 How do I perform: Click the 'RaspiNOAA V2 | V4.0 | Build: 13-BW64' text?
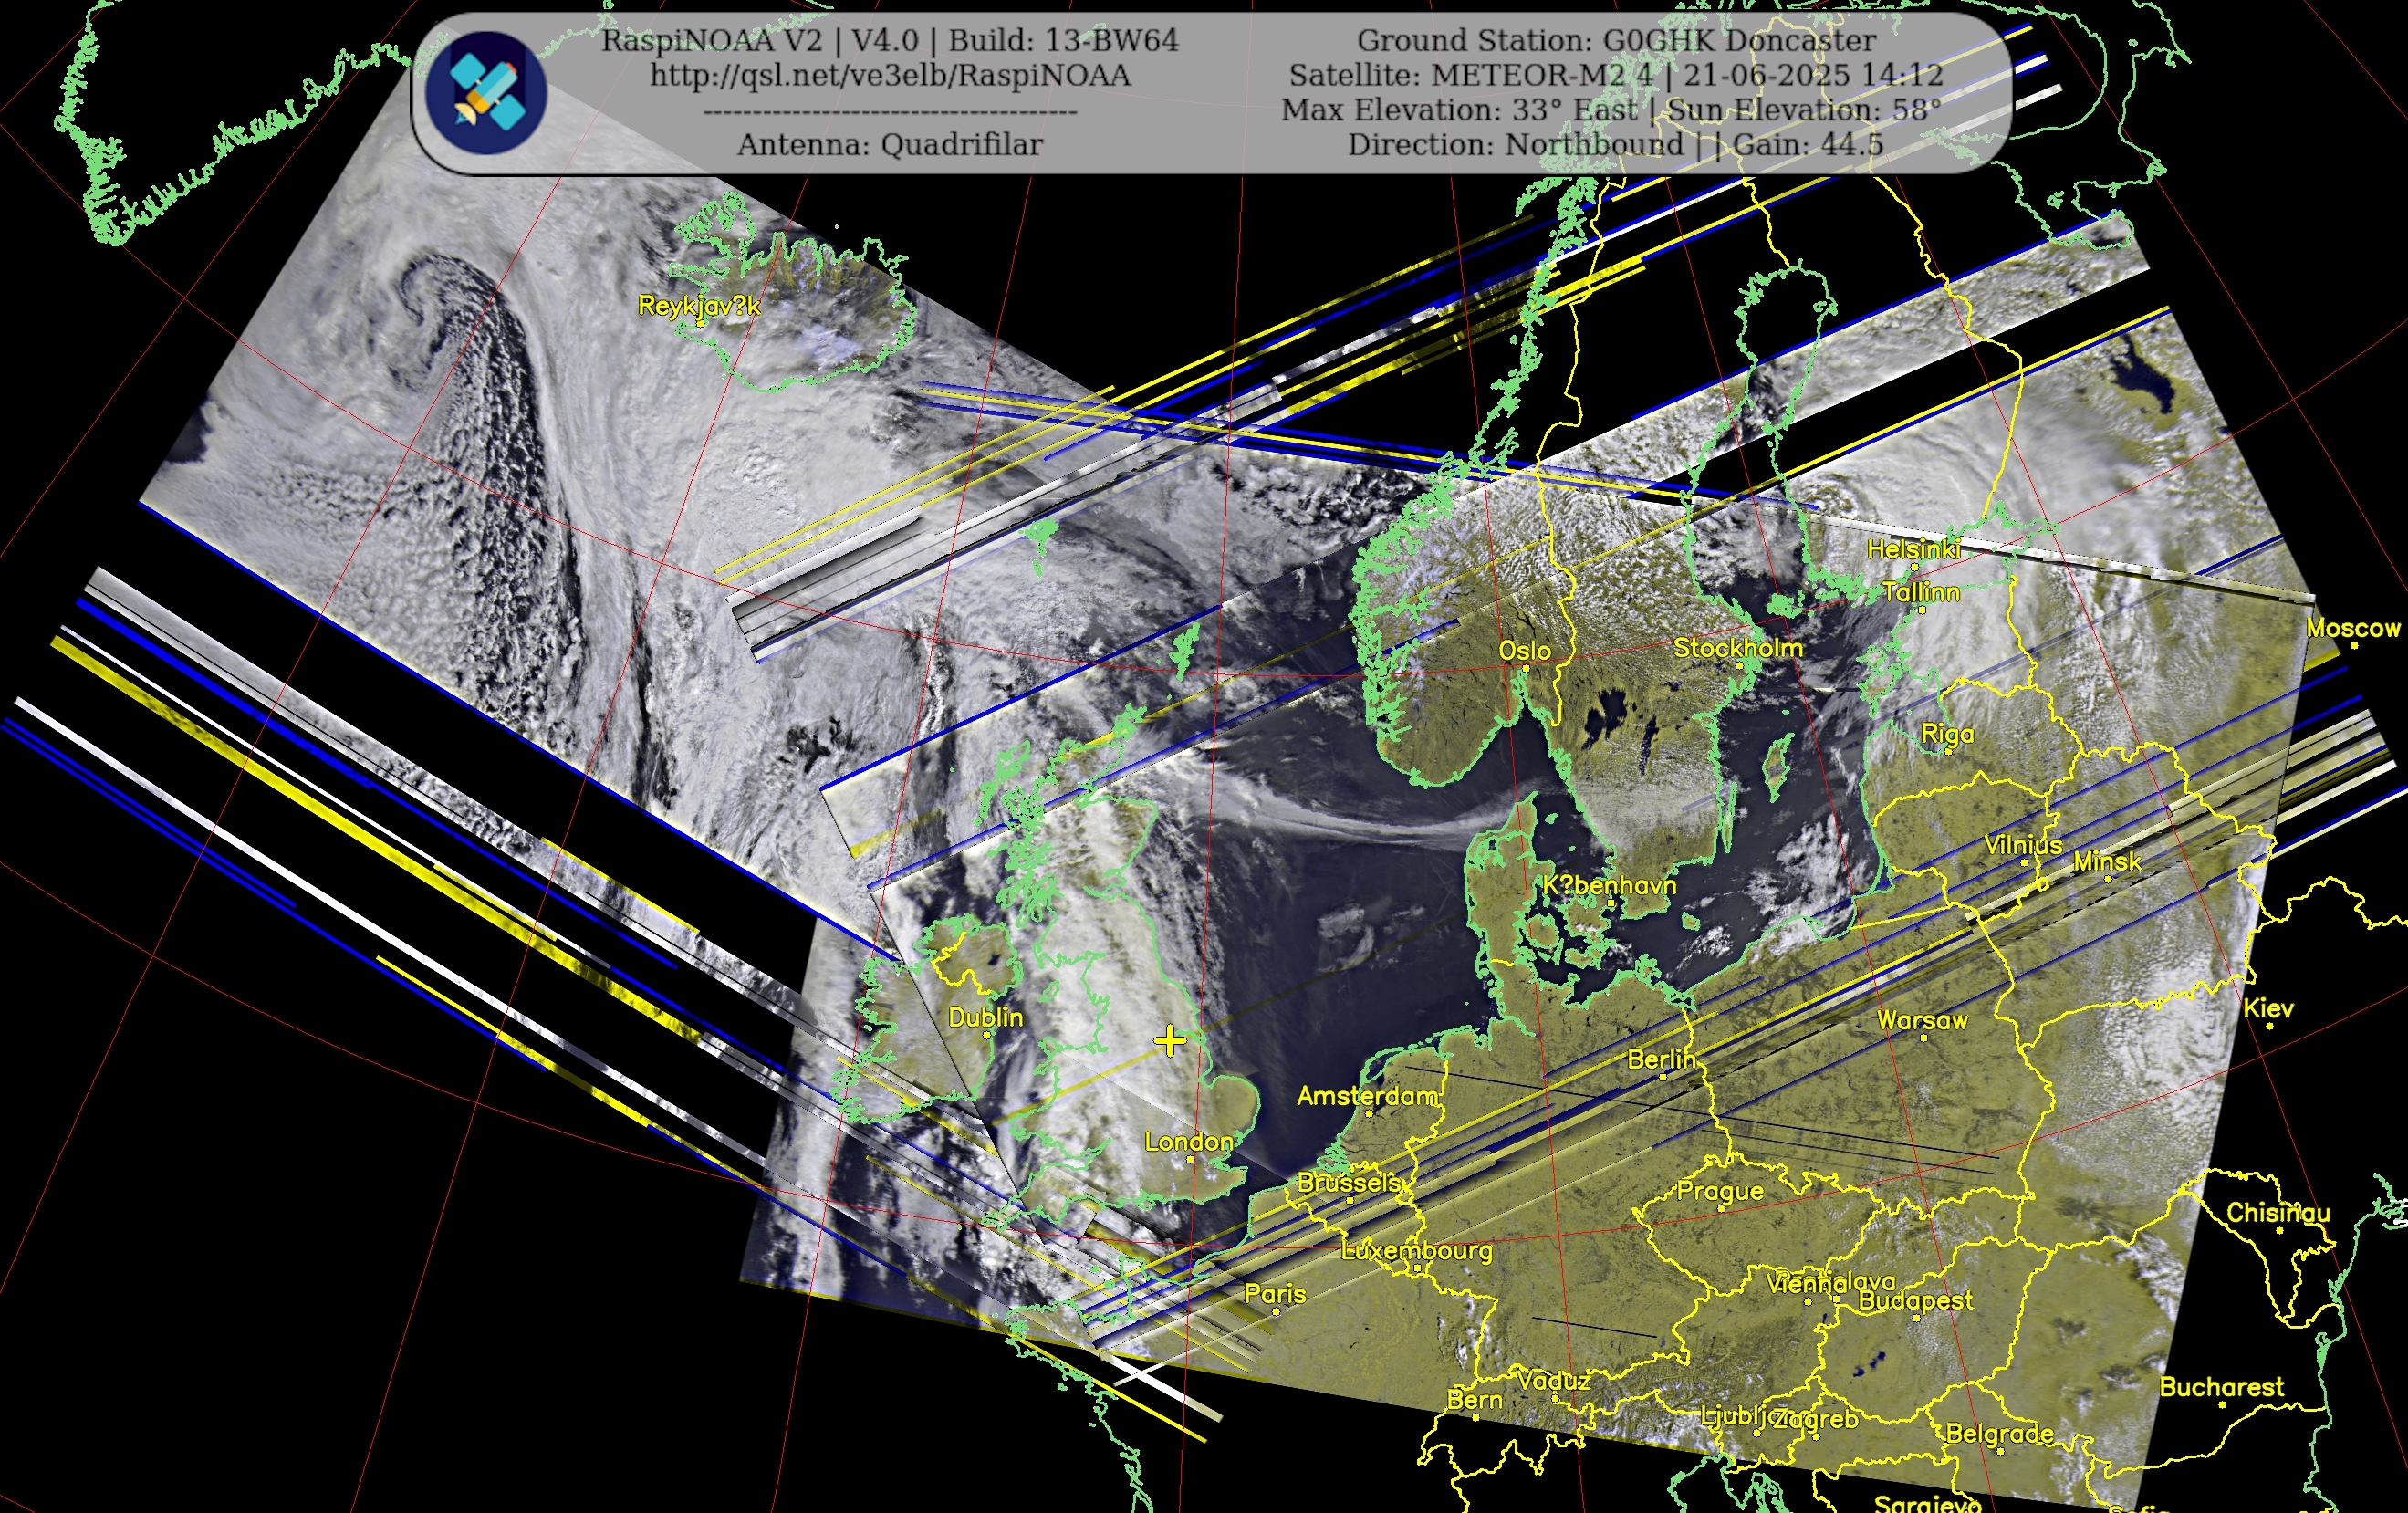(890, 40)
